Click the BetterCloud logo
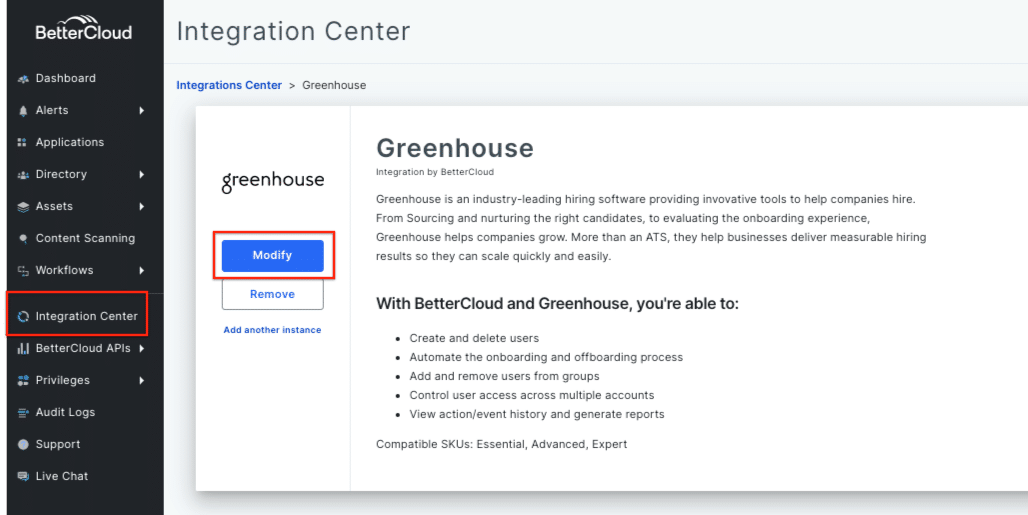This screenshot has height=515, width=1028. click(83, 28)
